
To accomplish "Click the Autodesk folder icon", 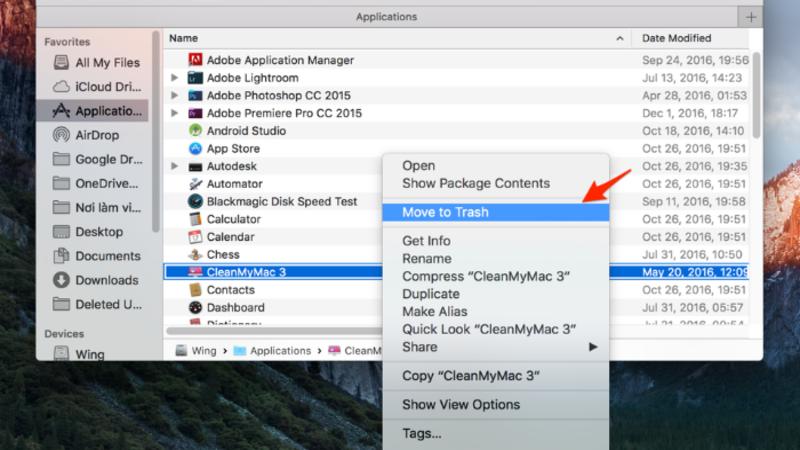I will click(x=195, y=166).
